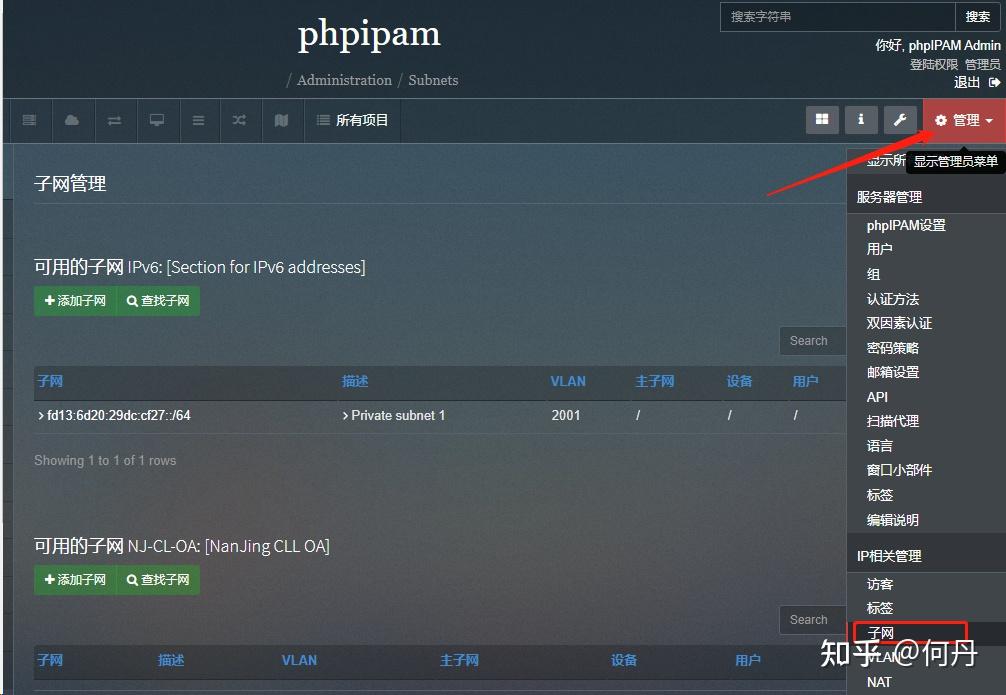The image size is (1006, 695).
Task: Open 扫描代理 in the admin menu
Action: click(x=892, y=421)
